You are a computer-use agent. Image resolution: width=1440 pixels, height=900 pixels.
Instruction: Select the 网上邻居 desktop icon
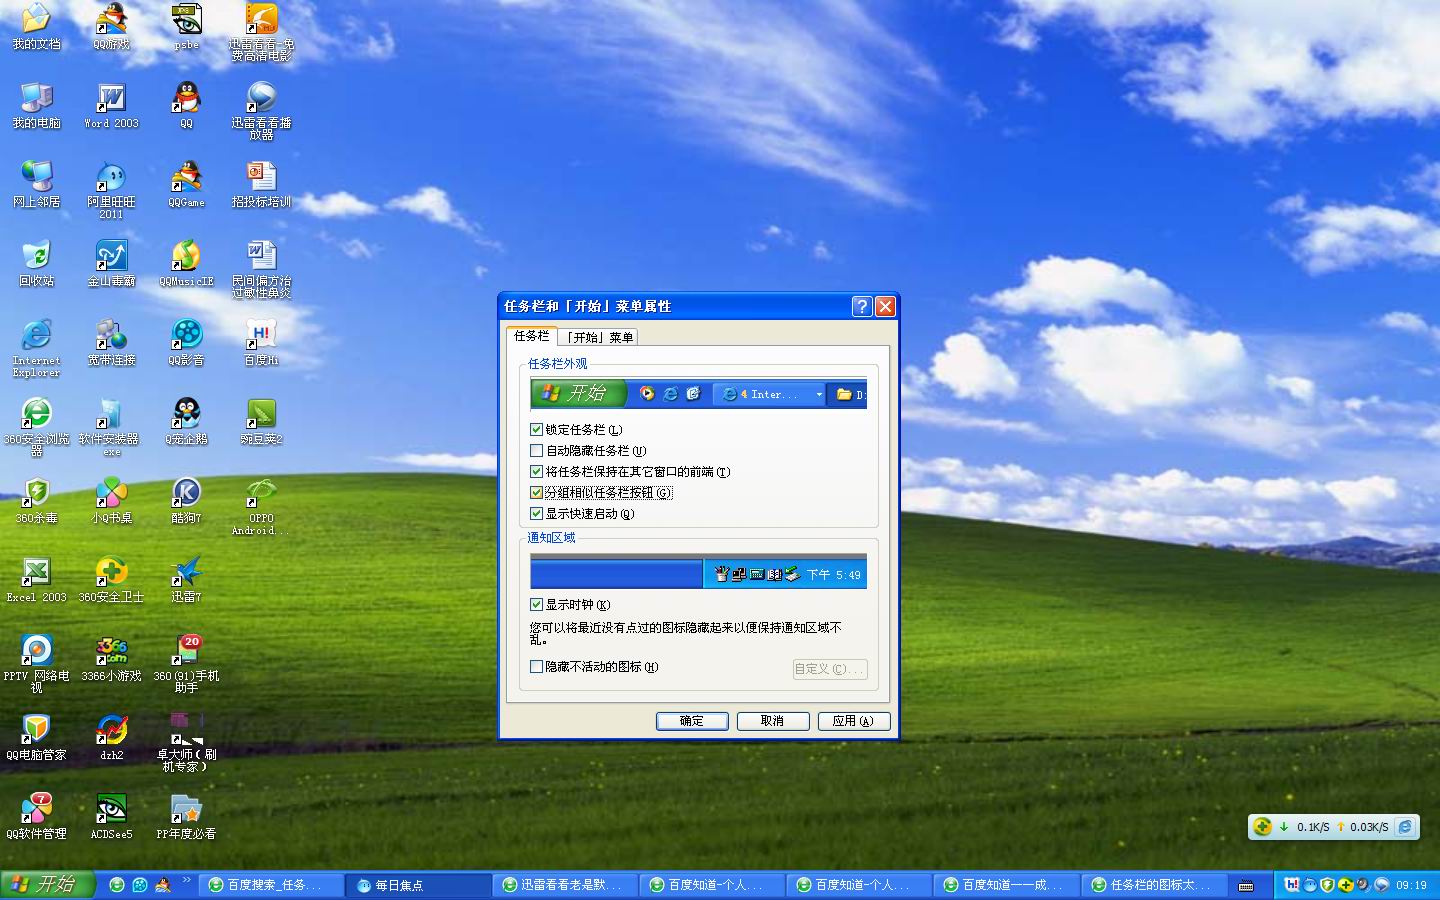click(36, 185)
